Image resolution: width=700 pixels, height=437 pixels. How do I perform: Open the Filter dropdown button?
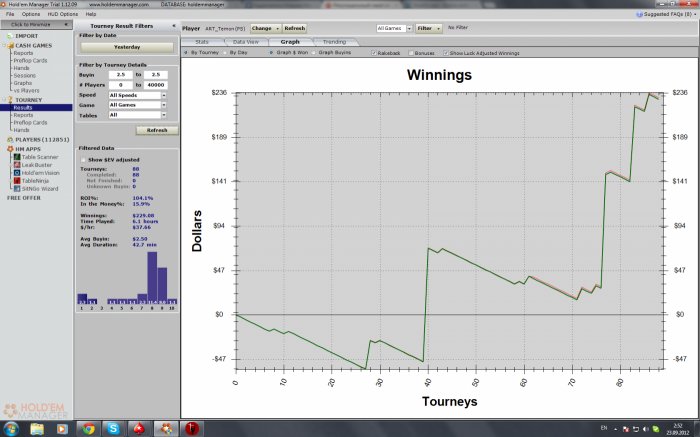tap(429, 28)
